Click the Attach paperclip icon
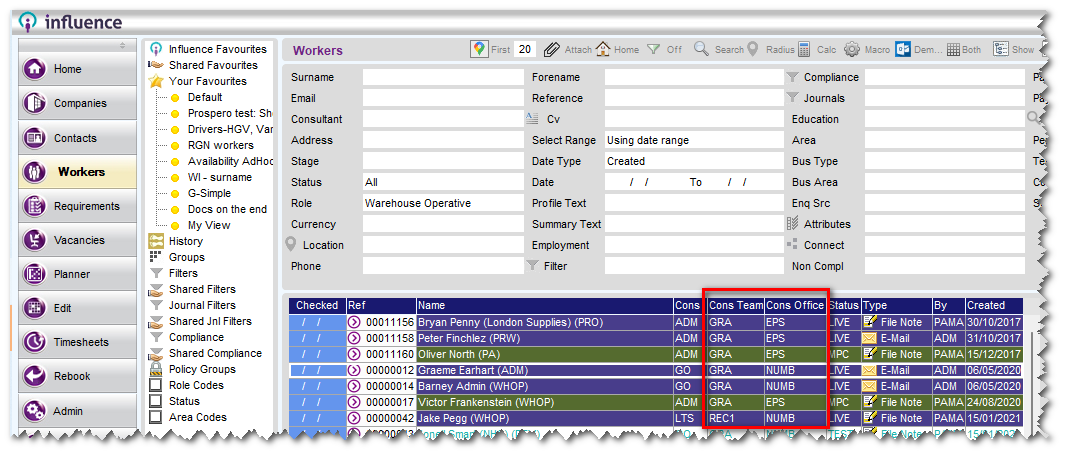 551,49
